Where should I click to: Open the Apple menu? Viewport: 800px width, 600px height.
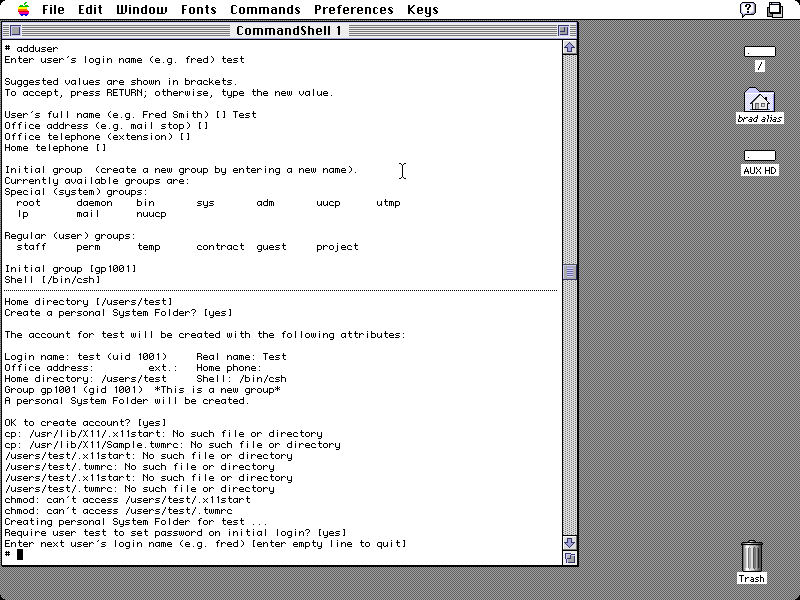[x=23, y=9]
